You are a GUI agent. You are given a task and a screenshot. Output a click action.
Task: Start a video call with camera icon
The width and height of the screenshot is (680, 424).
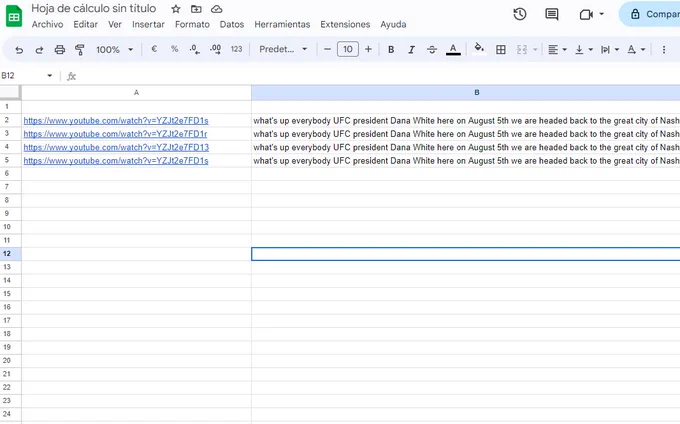click(586, 14)
